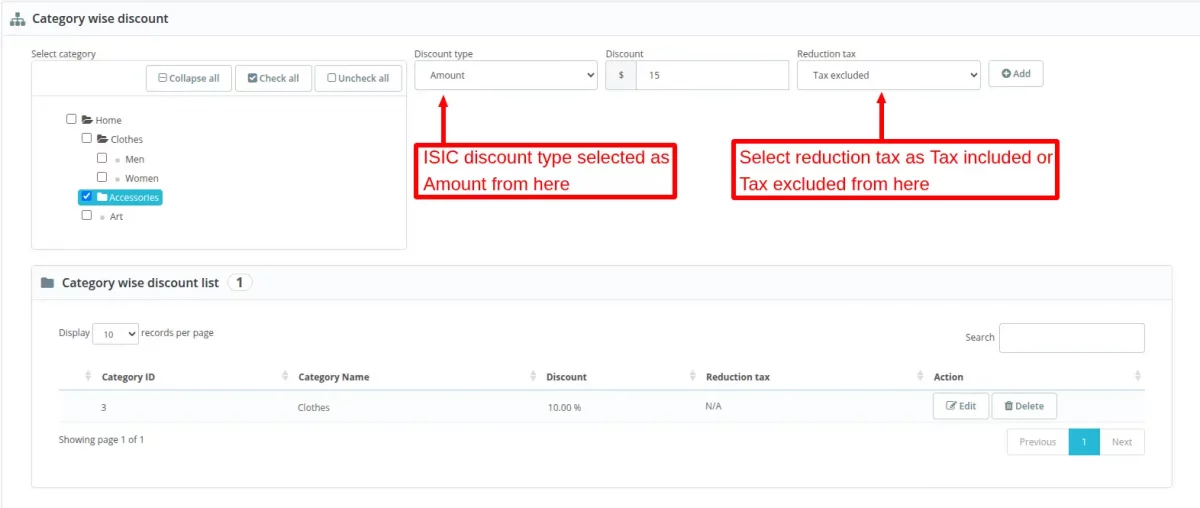1200x508 pixels.
Task: Go to the Previous page
Action: (1037, 442)
